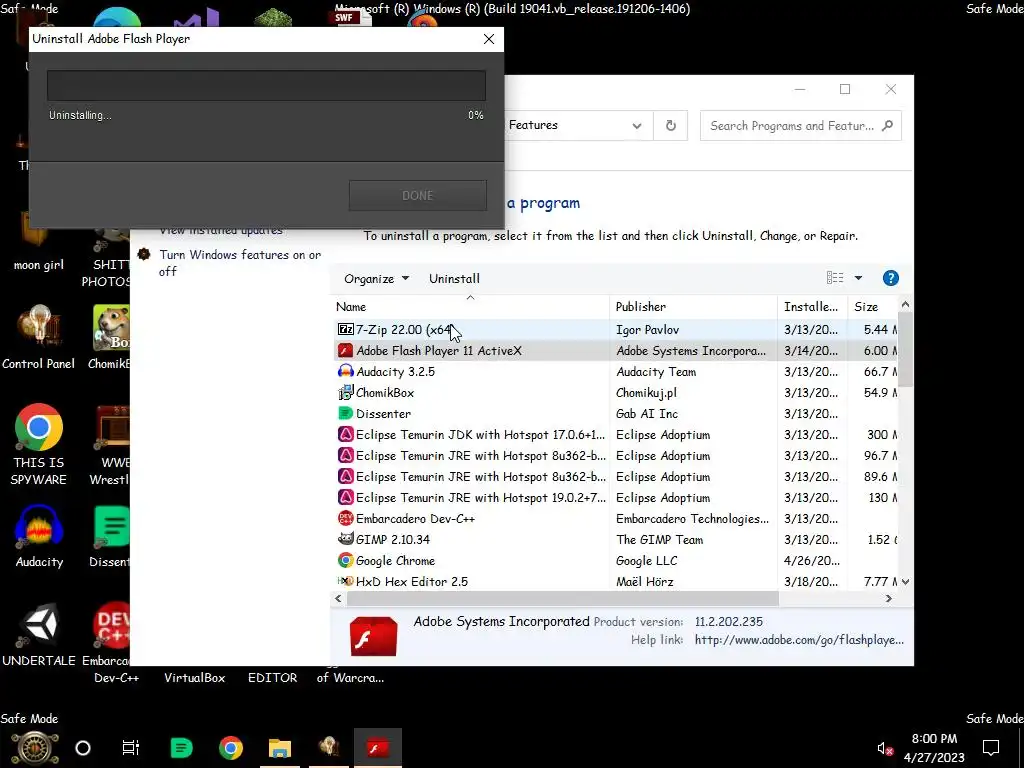Click the muted volume tray icon
1024x768 pixels.
click(x=885, y=748)
